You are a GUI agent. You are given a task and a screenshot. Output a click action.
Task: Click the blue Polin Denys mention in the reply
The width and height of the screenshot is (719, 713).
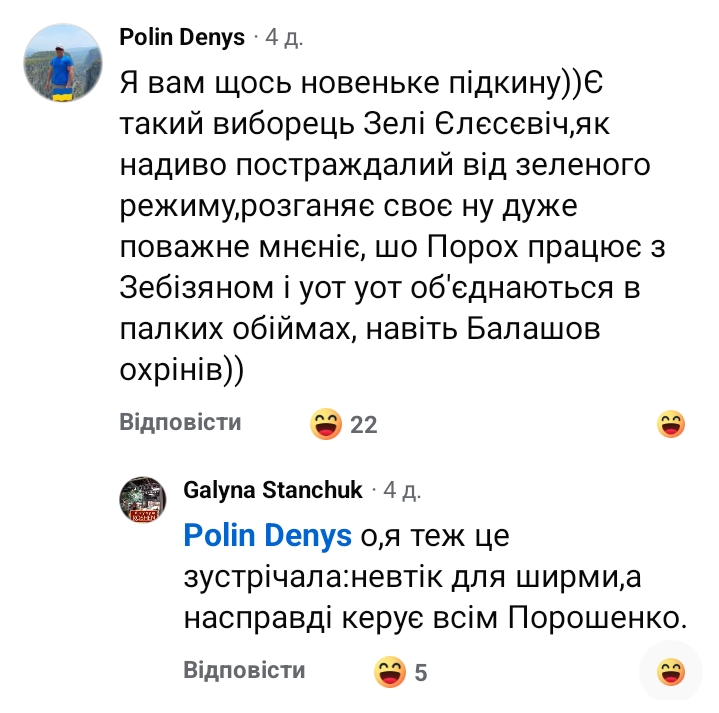point(268,536)
